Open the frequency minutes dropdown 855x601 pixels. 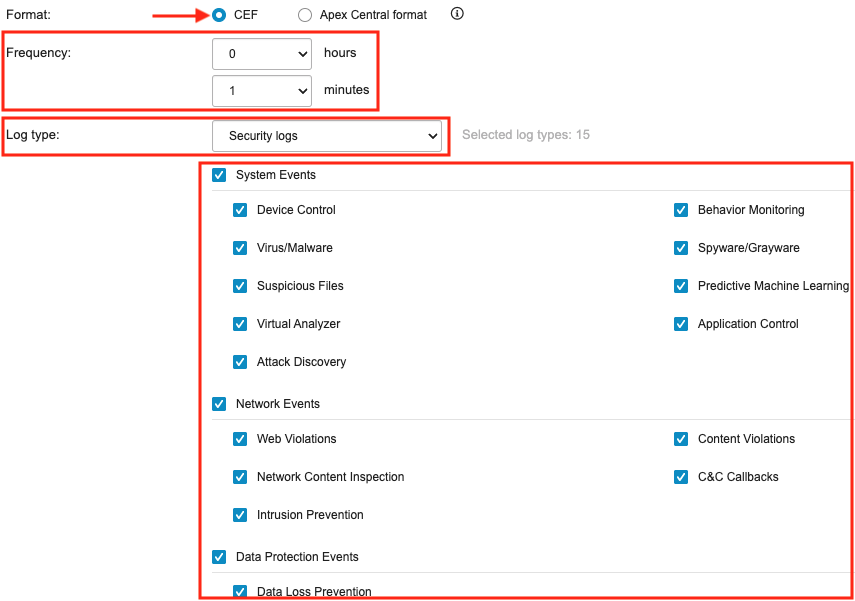click(262, 91)
